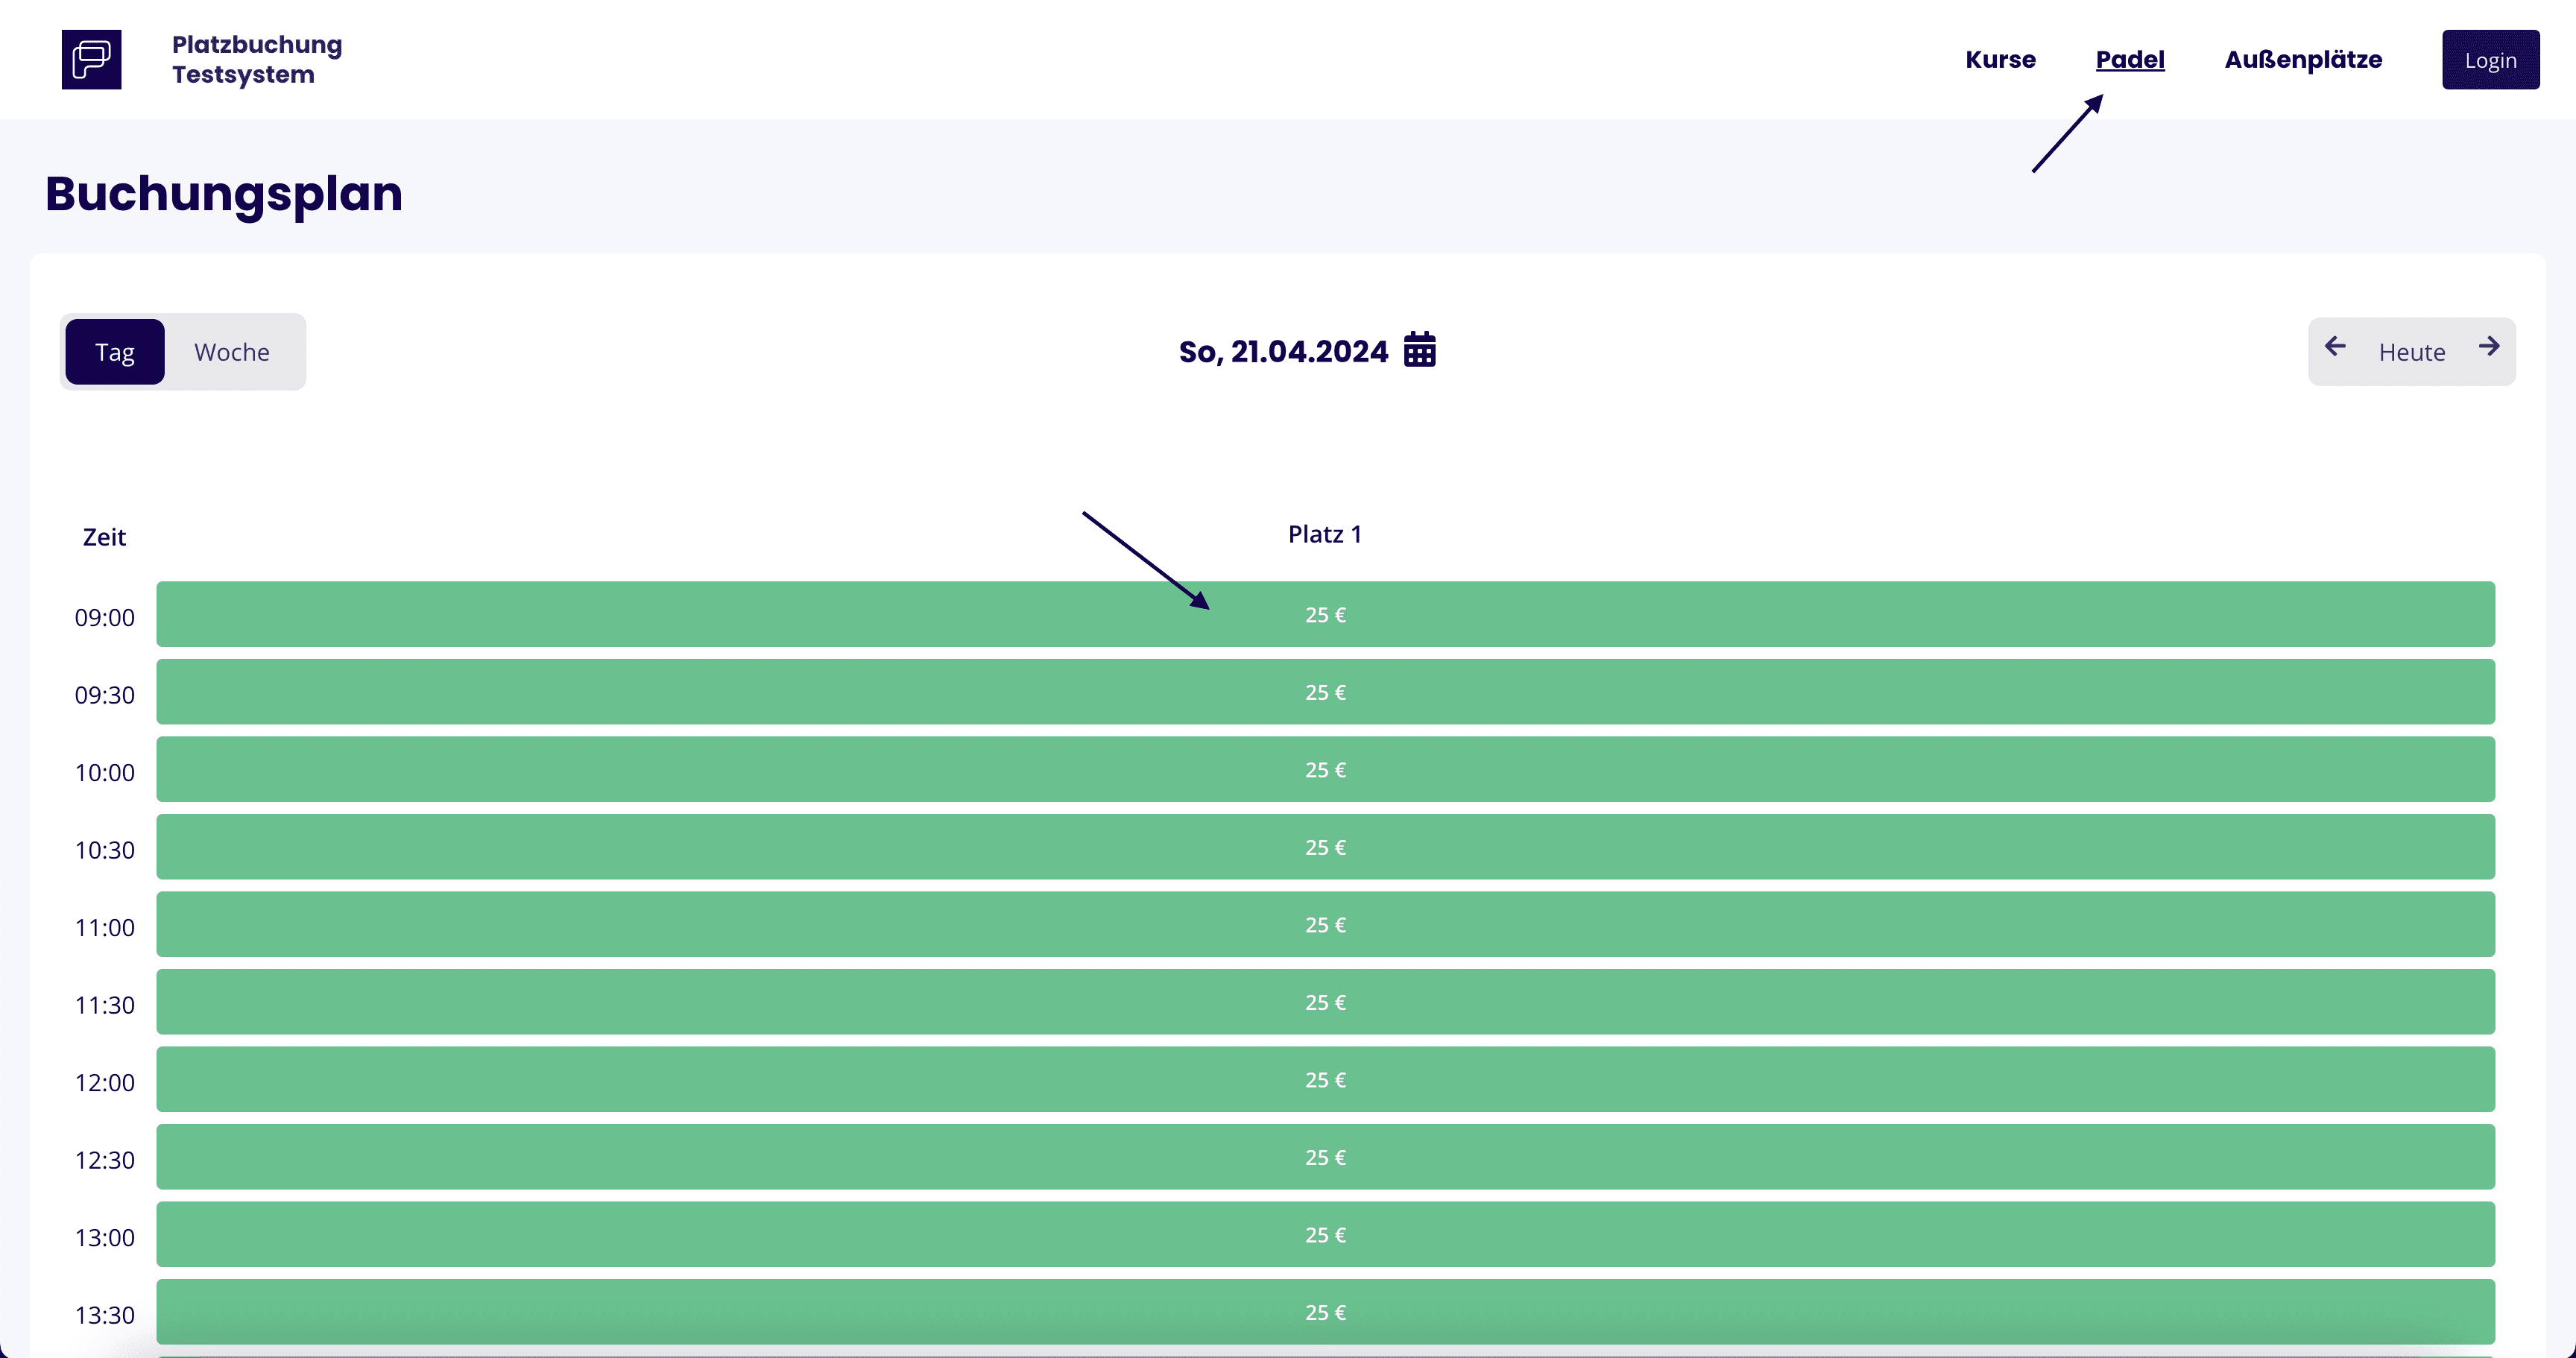This screenshot has height=1358, width=2576.
Task: Book the 09:30 slot on Platz 1
Action: click(x=1325, y=692)
